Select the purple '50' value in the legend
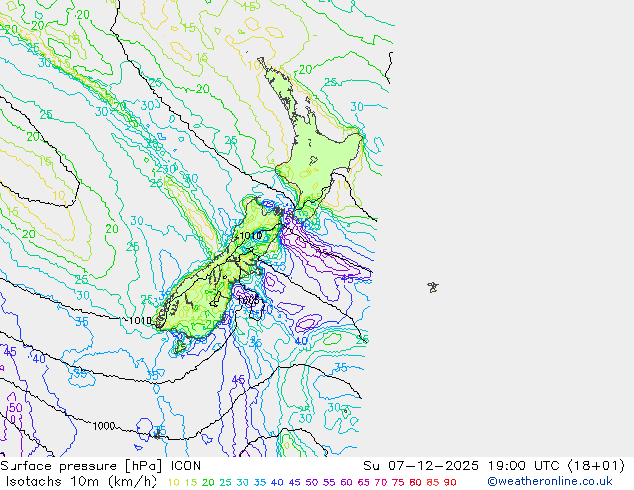The width and height of the screenshot is (634, 490). click(x=312, y=482)
